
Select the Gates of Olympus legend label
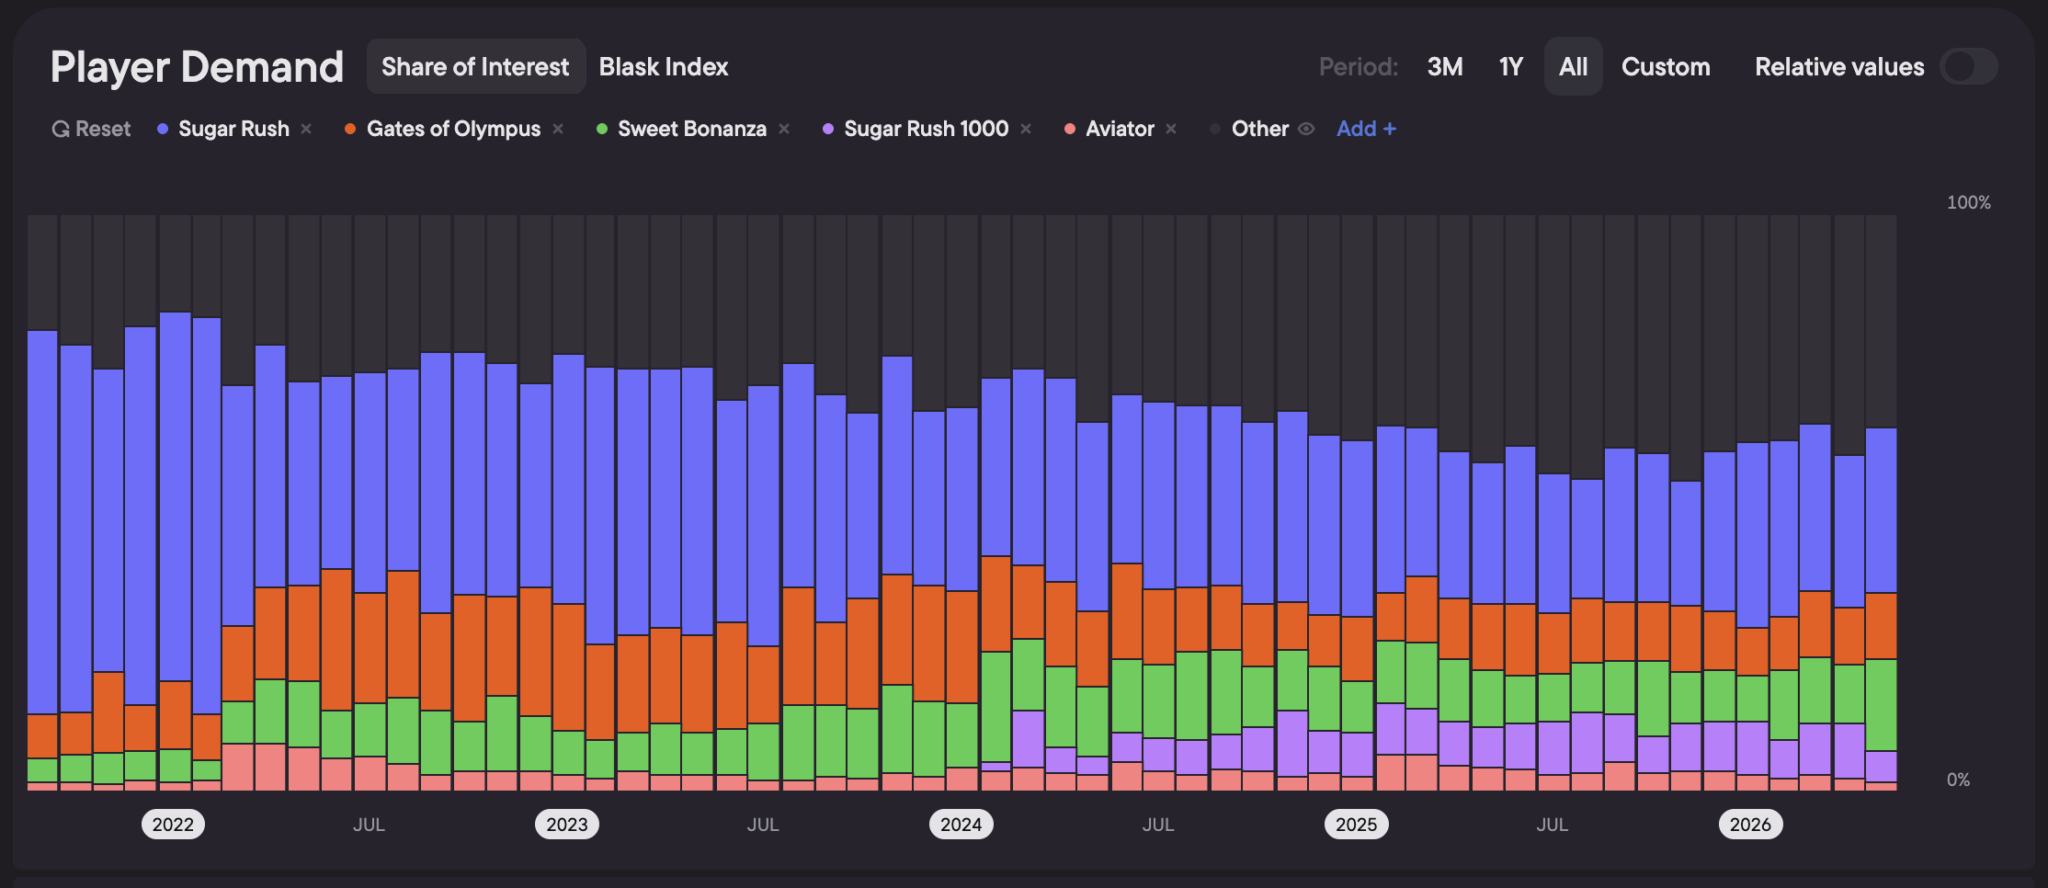tap(454, 129)
